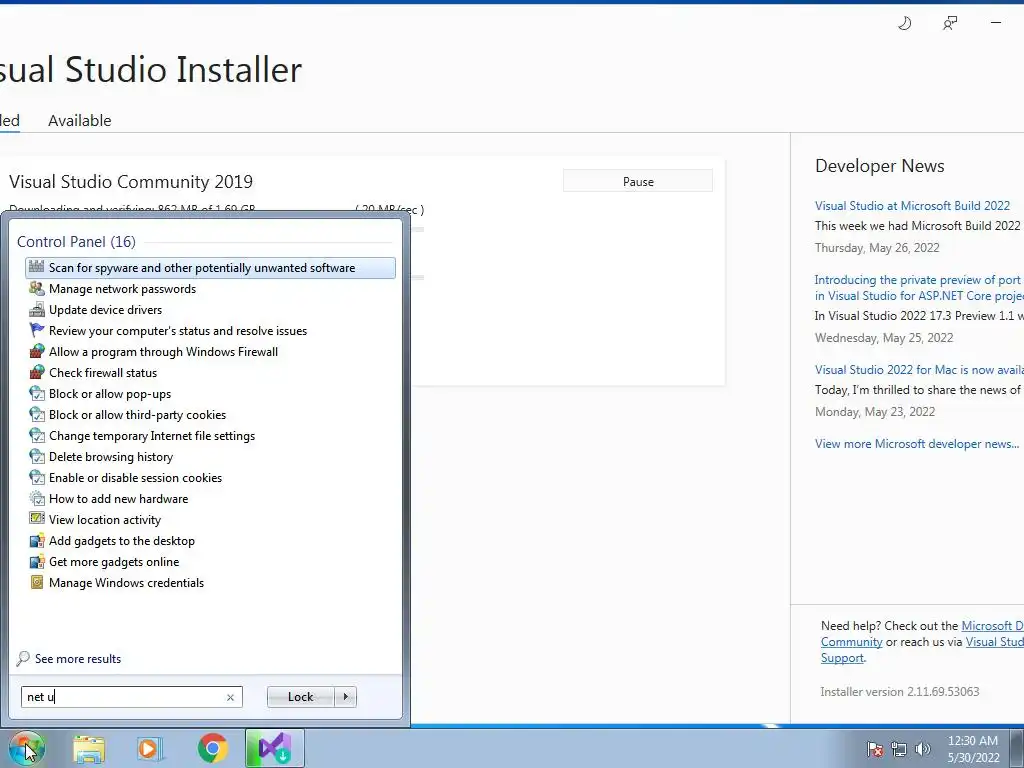1024x768 pixels.
Task: Click the Delete browsing history icon
Action: point(37,456)
